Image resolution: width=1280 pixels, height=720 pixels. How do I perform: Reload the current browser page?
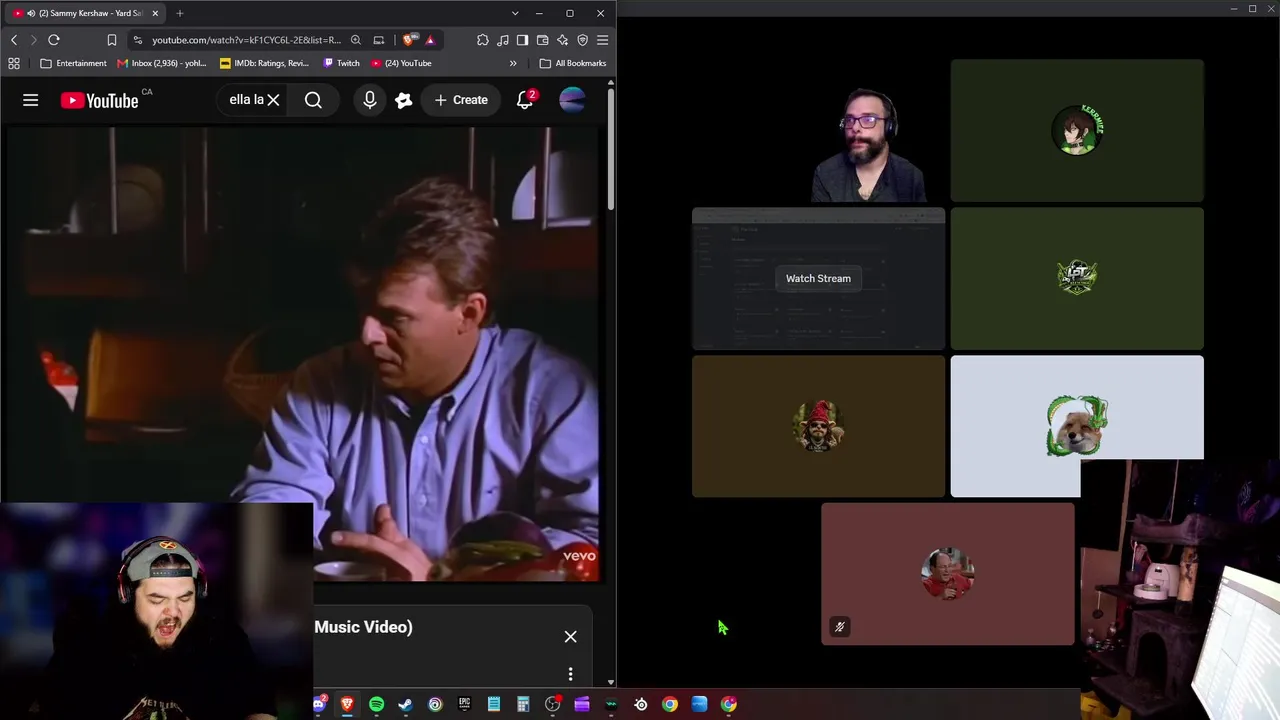(x=54, y=40)
